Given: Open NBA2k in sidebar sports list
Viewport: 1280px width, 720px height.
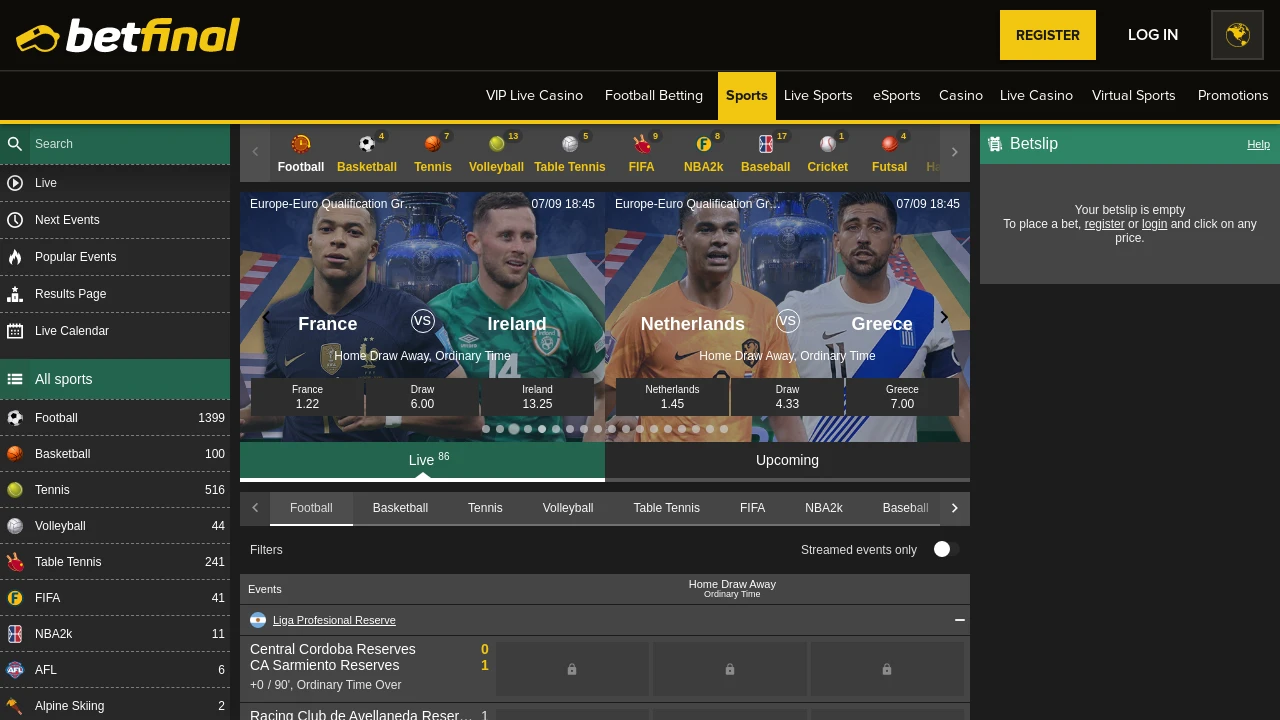Looking at the screenshot, I should tap(115, 634).
